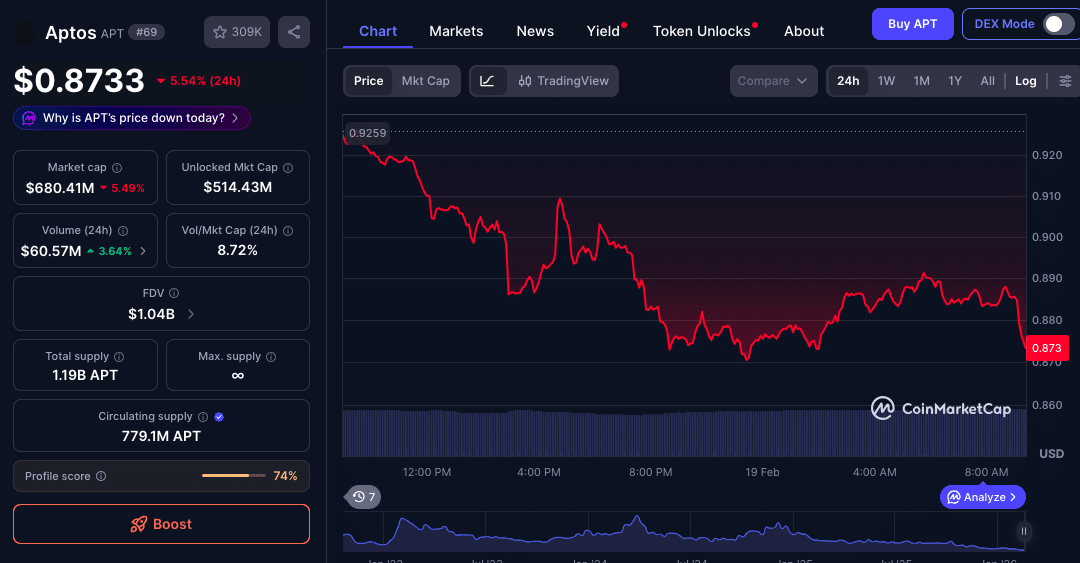The image size is (1080, 563).
Task: Select the 1M timeframe
Action: 922,81
